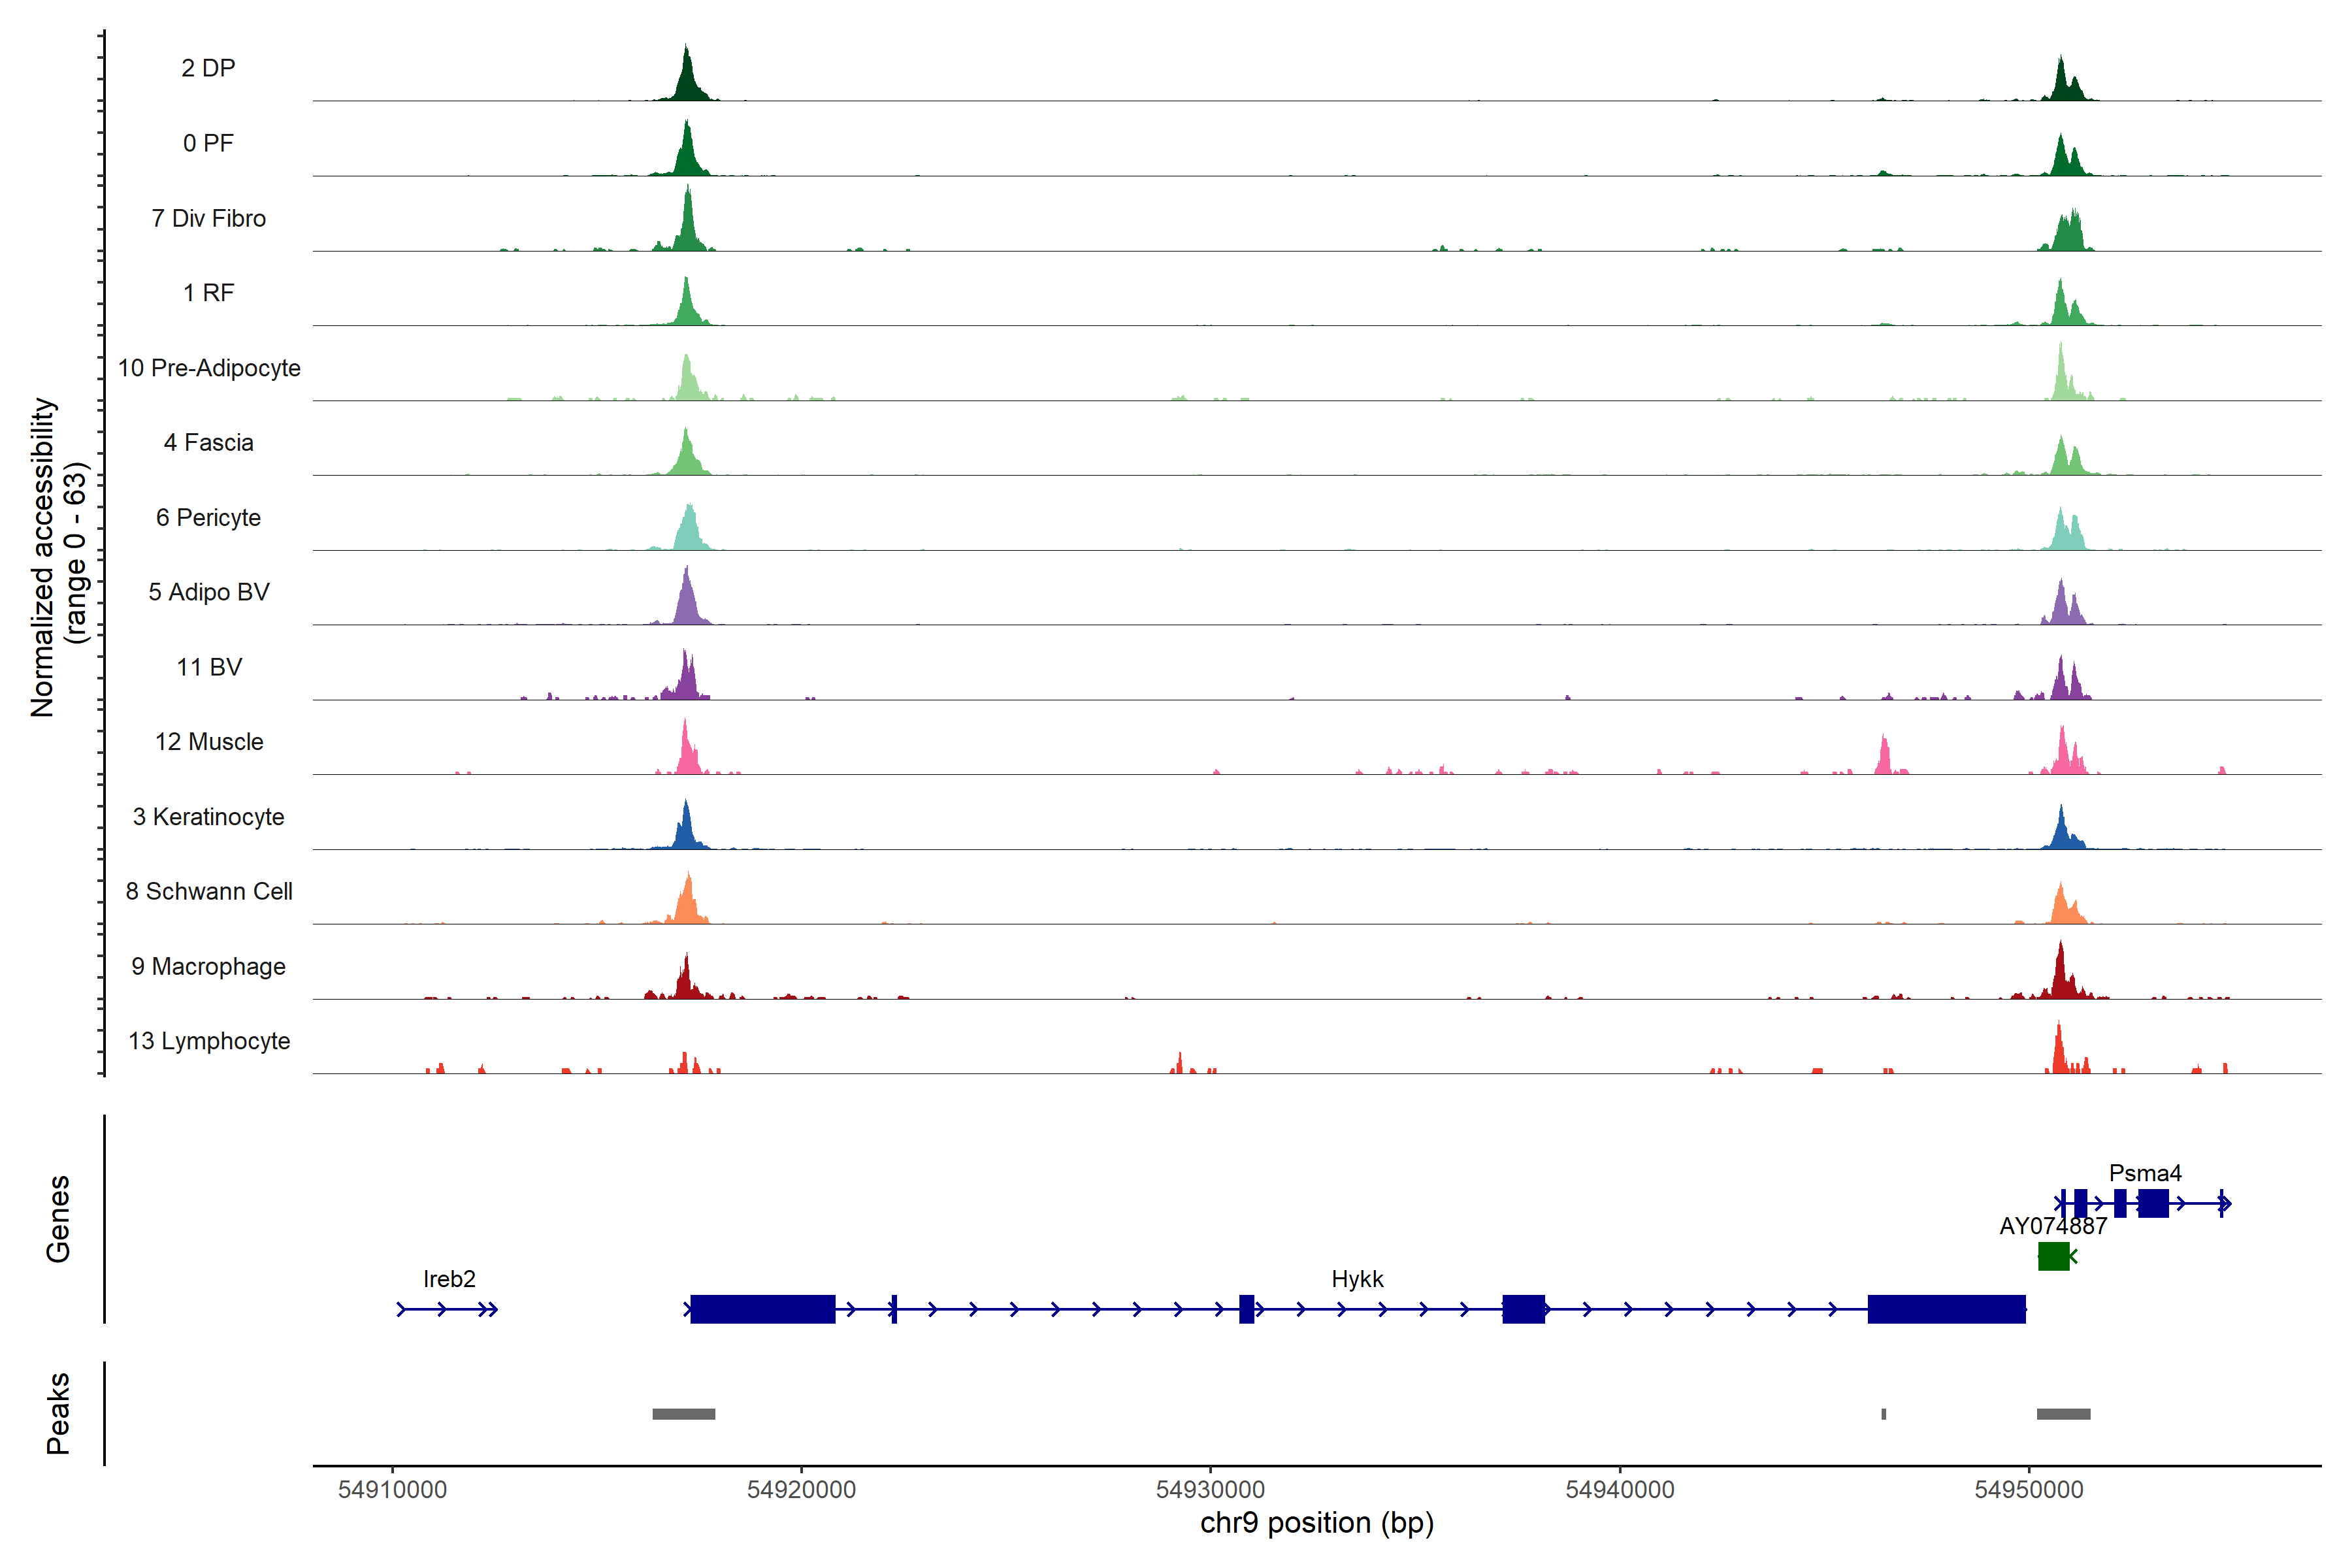Click the last large Hykk exon block
This screenshot has height=1568, width=2352.
click(x=1946, y=1309)
